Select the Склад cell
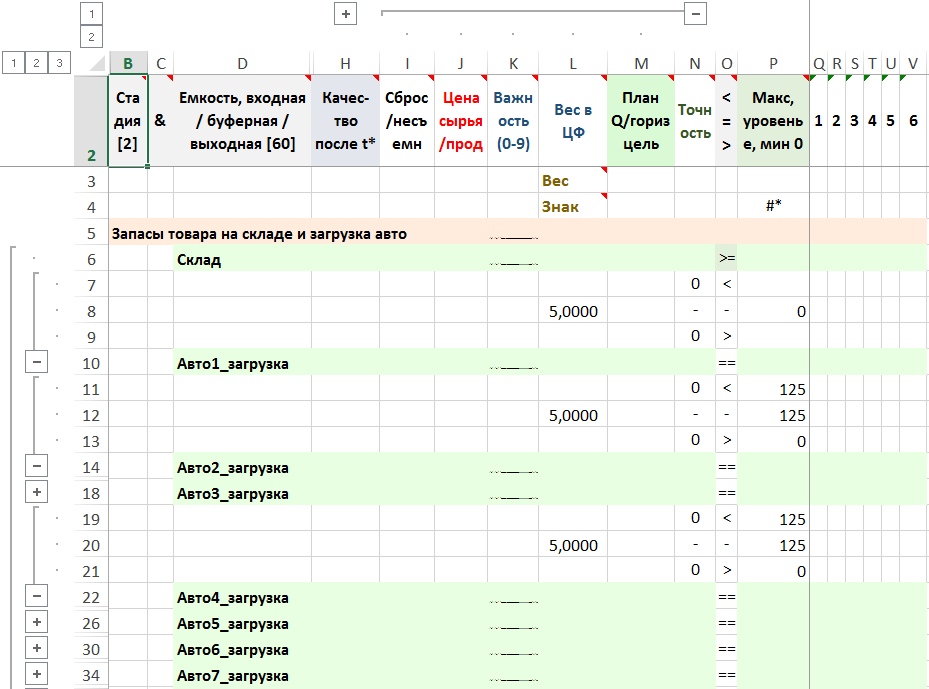929x689 pixels. (x=242, y=260)
